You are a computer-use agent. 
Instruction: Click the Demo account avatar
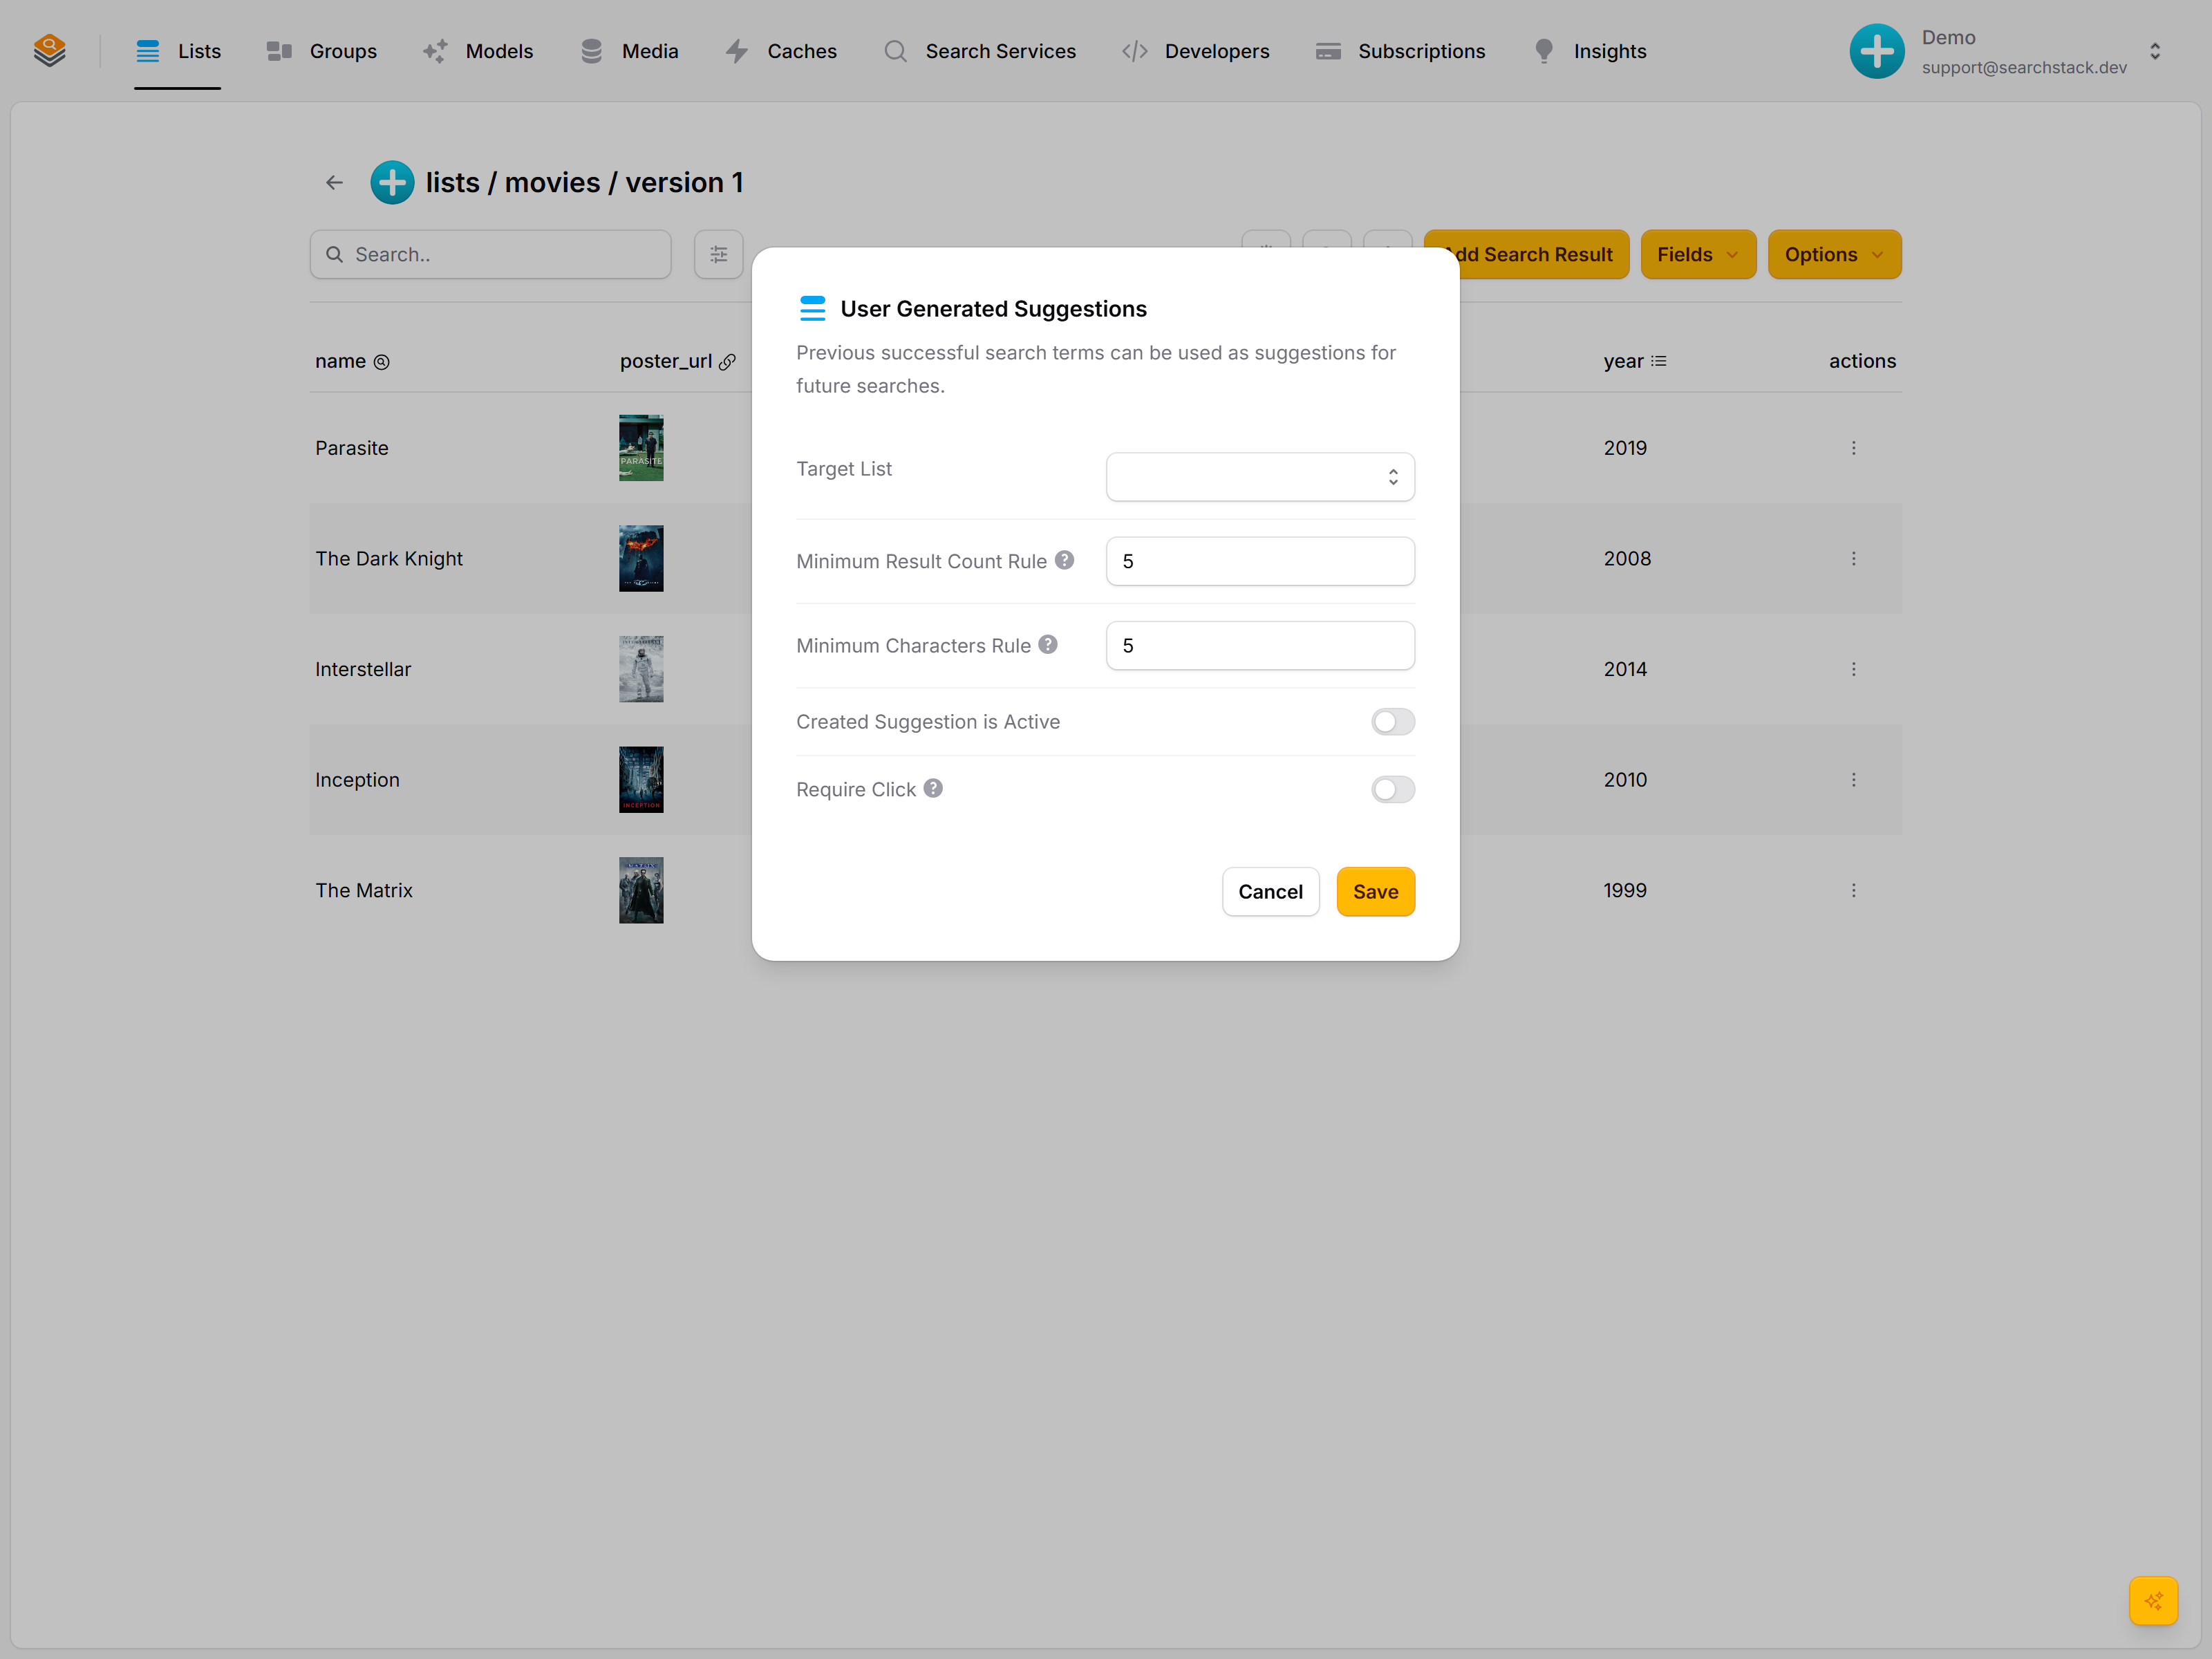click(x=1877, y=51)
